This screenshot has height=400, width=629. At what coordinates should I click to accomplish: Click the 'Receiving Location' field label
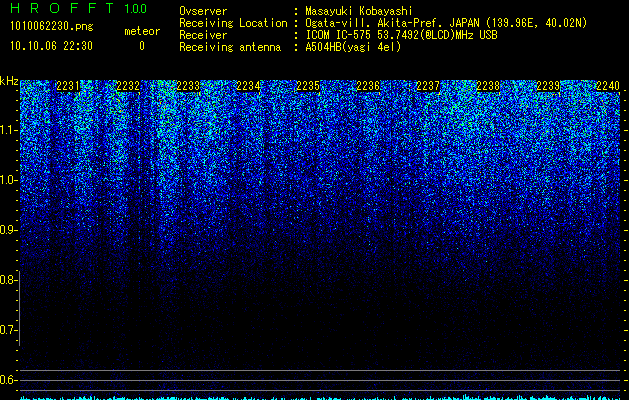click(x=233, y=23)
